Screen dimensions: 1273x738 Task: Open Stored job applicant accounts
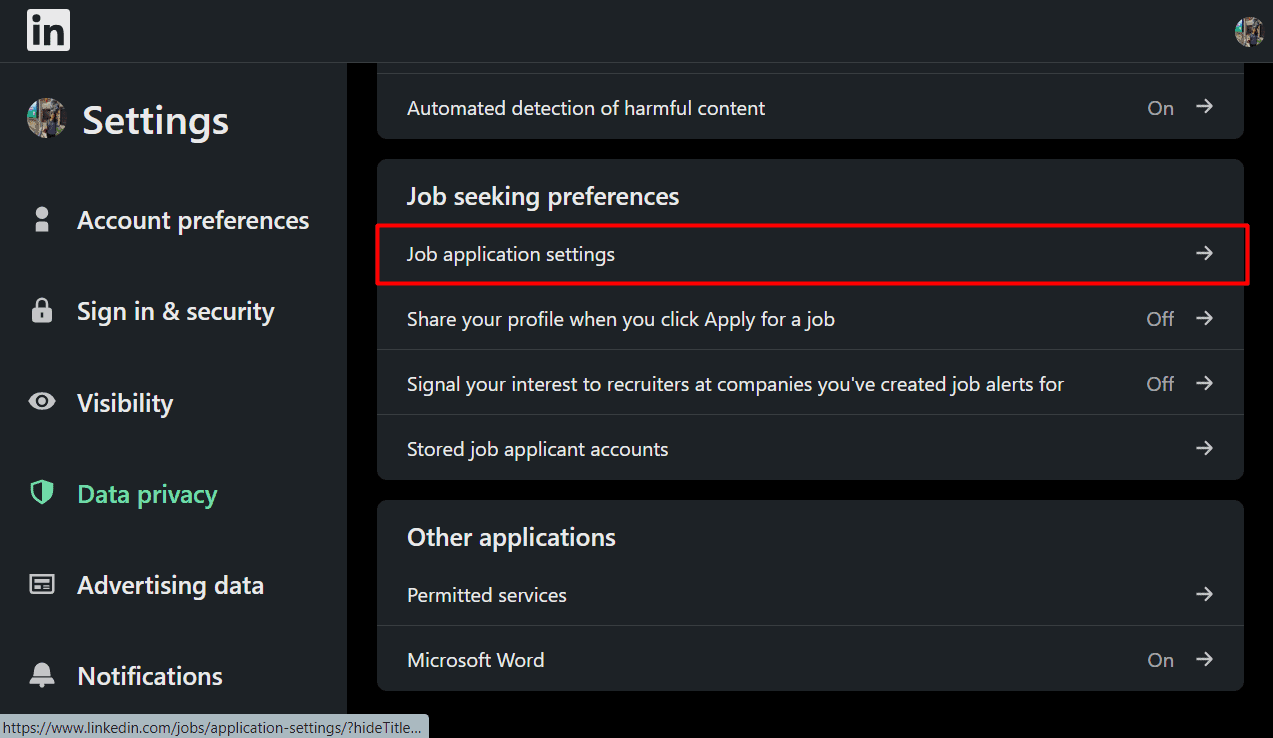pos(810,449)
